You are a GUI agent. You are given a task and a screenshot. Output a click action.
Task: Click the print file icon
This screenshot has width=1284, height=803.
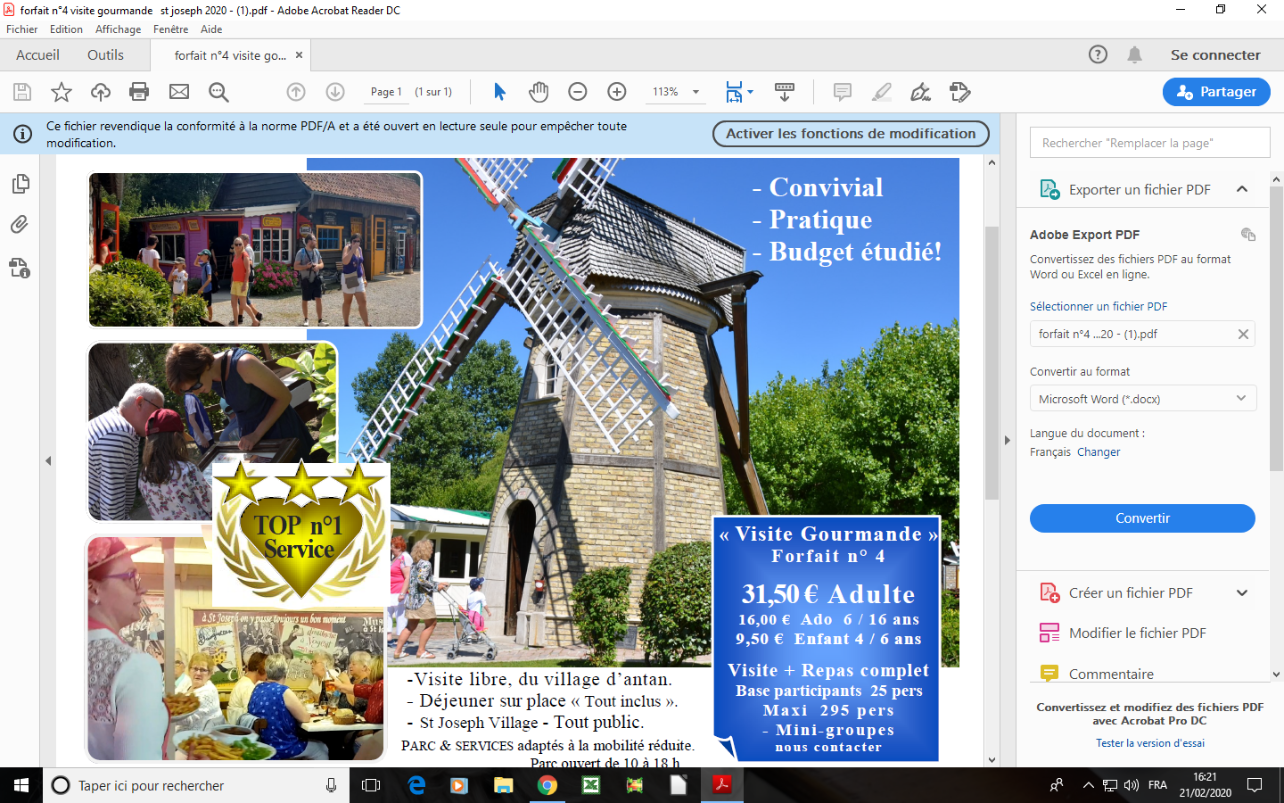(139, 92)
